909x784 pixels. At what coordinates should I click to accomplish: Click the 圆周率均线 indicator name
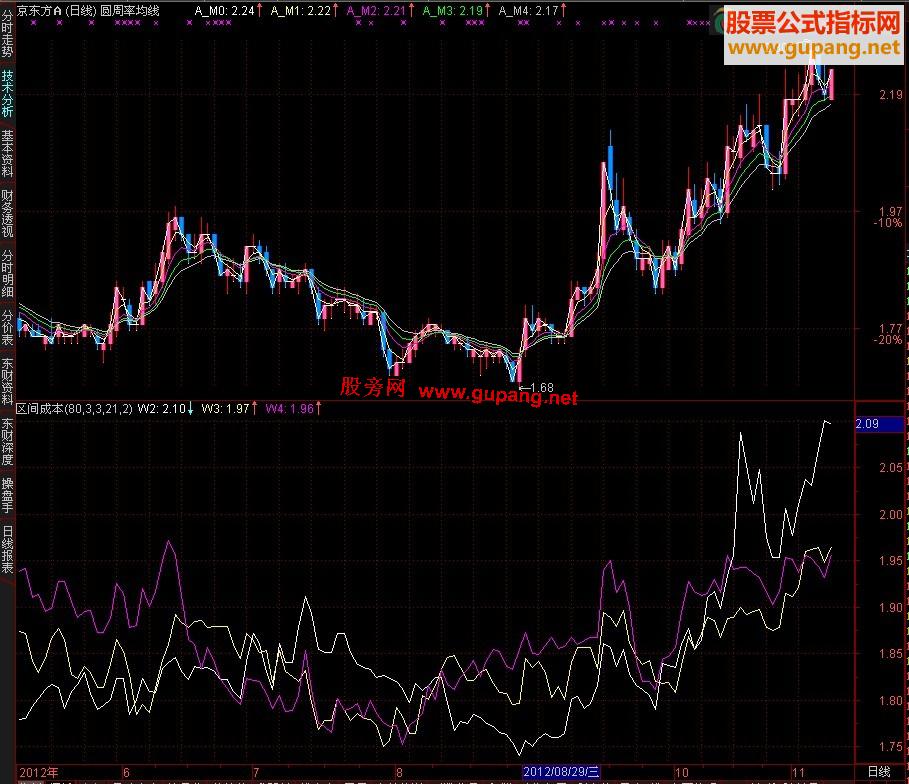click(x=130, y=10)
